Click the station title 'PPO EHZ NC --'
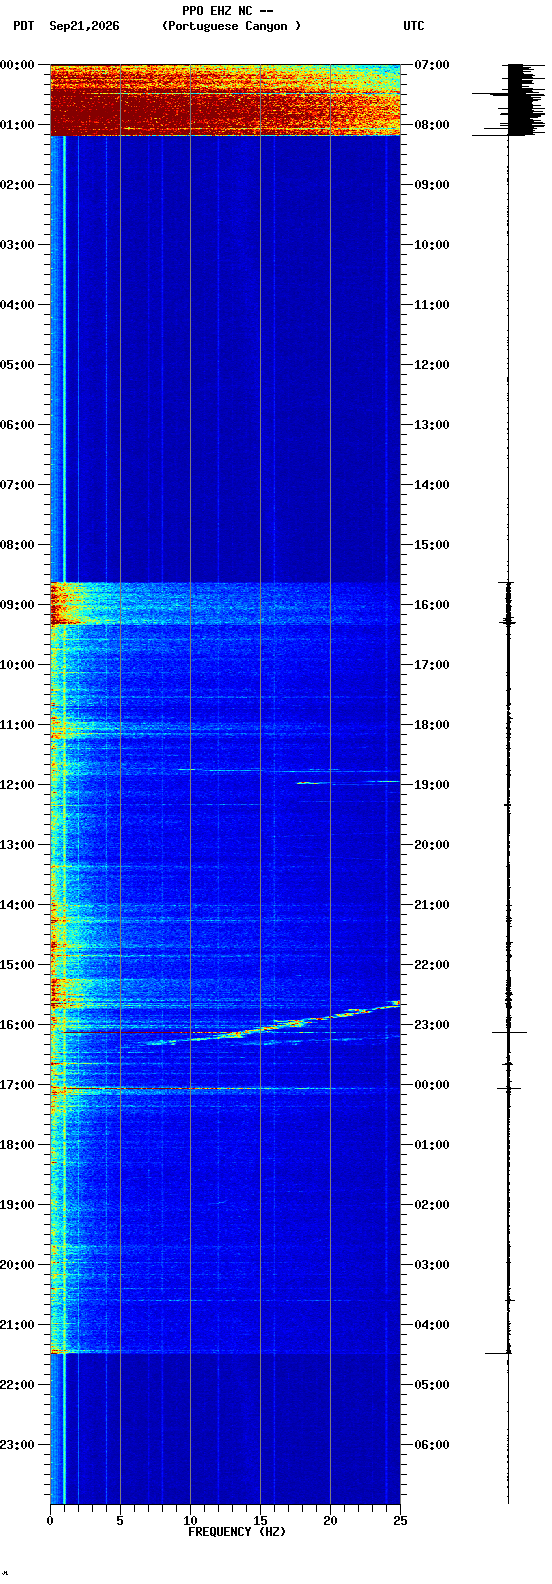The image size is (552, 1584). coord(228,11)
